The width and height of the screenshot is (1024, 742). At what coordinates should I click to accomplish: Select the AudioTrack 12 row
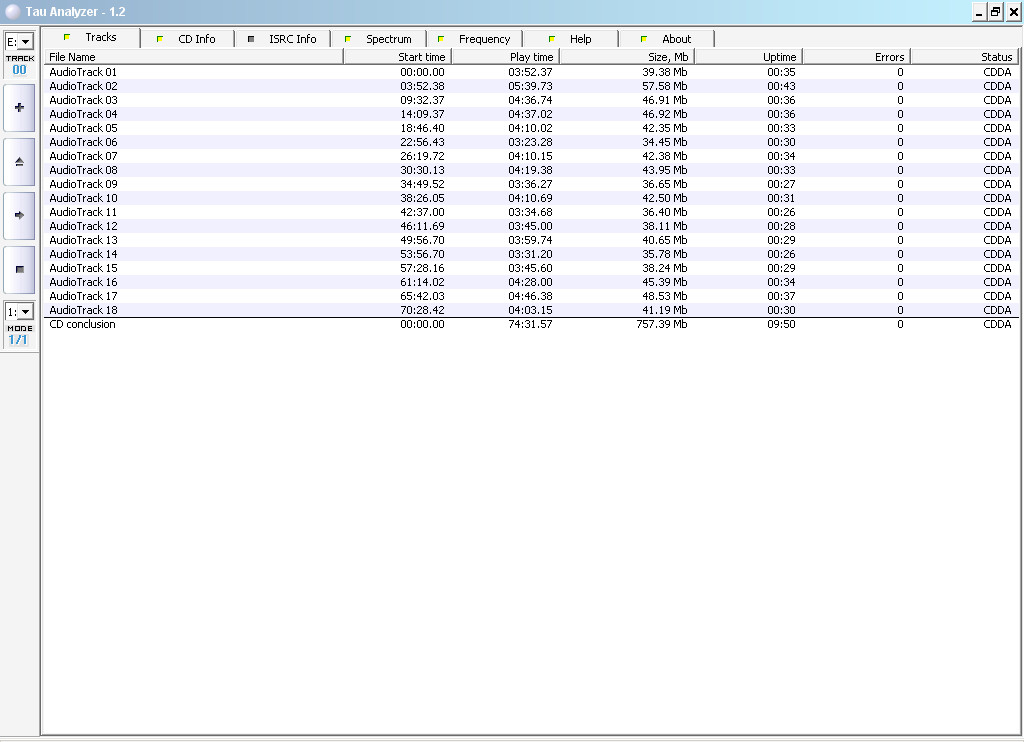(x=531, y=227)
